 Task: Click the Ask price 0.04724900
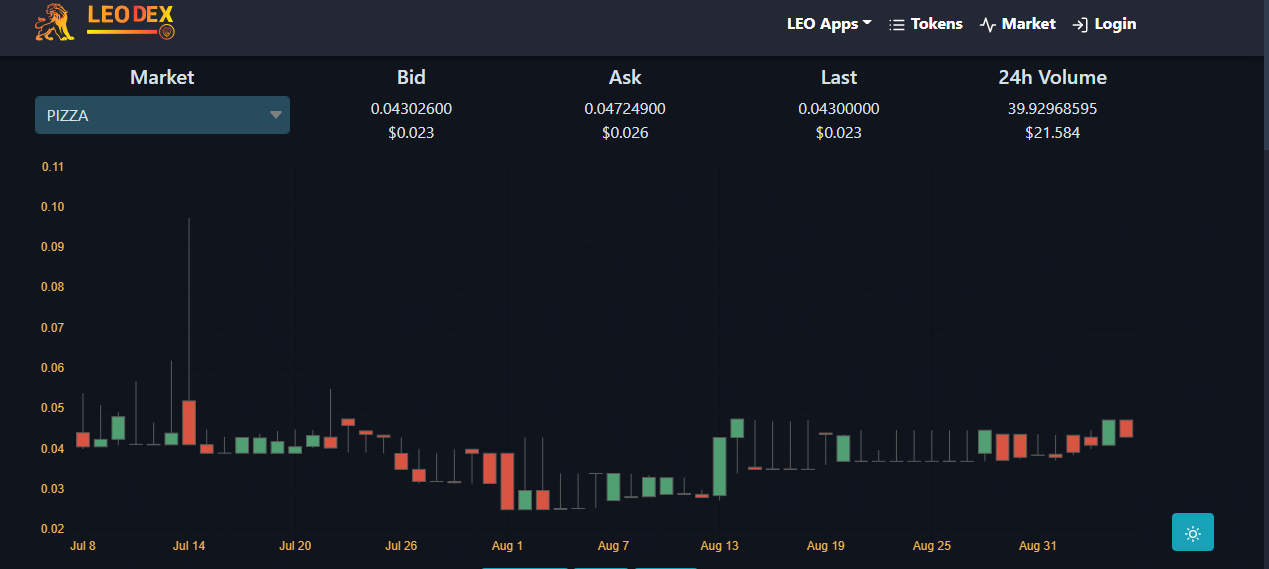[x=625, y=109]
